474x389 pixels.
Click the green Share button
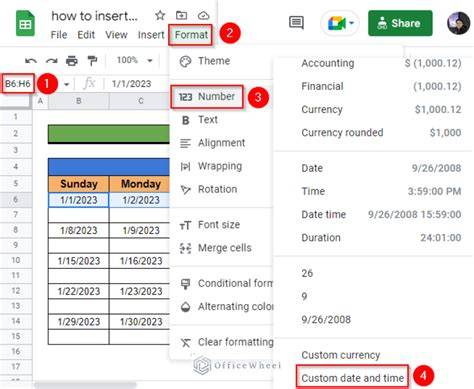400,23
